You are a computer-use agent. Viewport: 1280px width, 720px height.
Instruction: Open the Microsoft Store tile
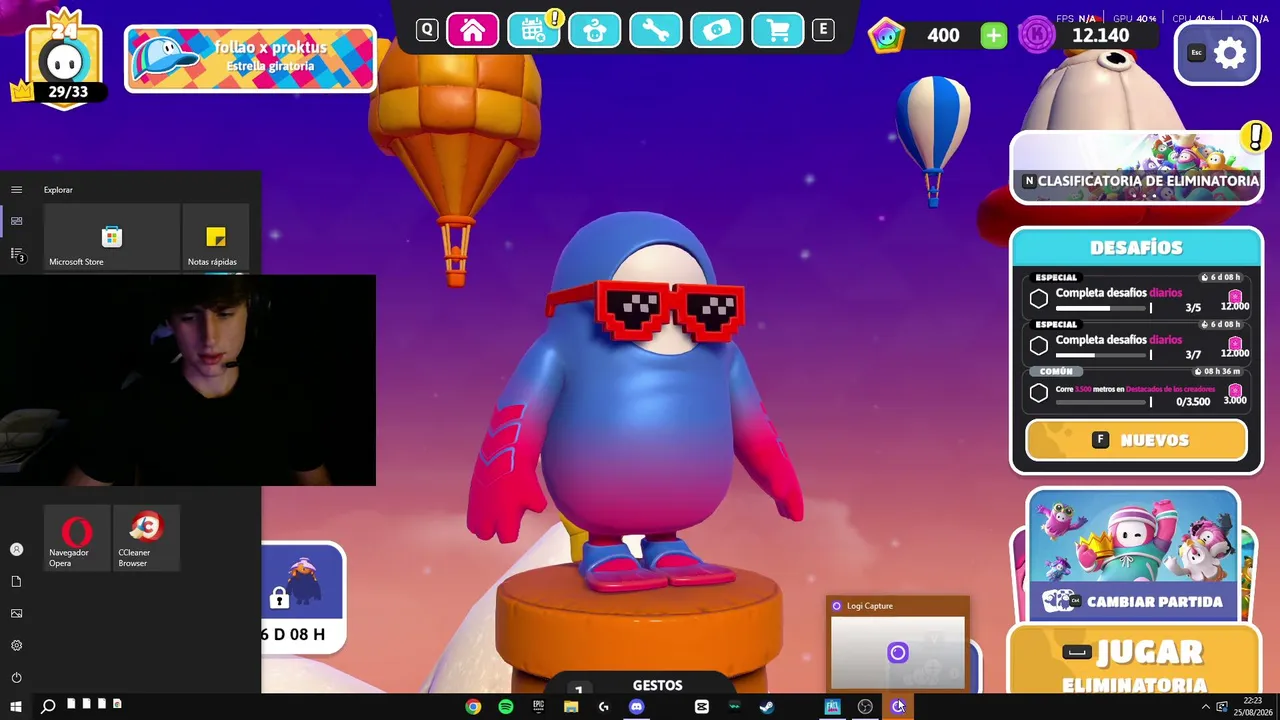112,238
